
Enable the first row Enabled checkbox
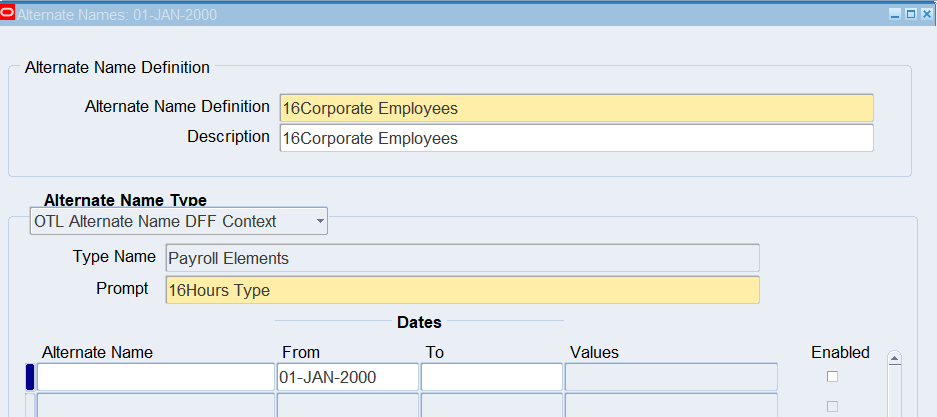pyautogui.click(x=832, y=377)
